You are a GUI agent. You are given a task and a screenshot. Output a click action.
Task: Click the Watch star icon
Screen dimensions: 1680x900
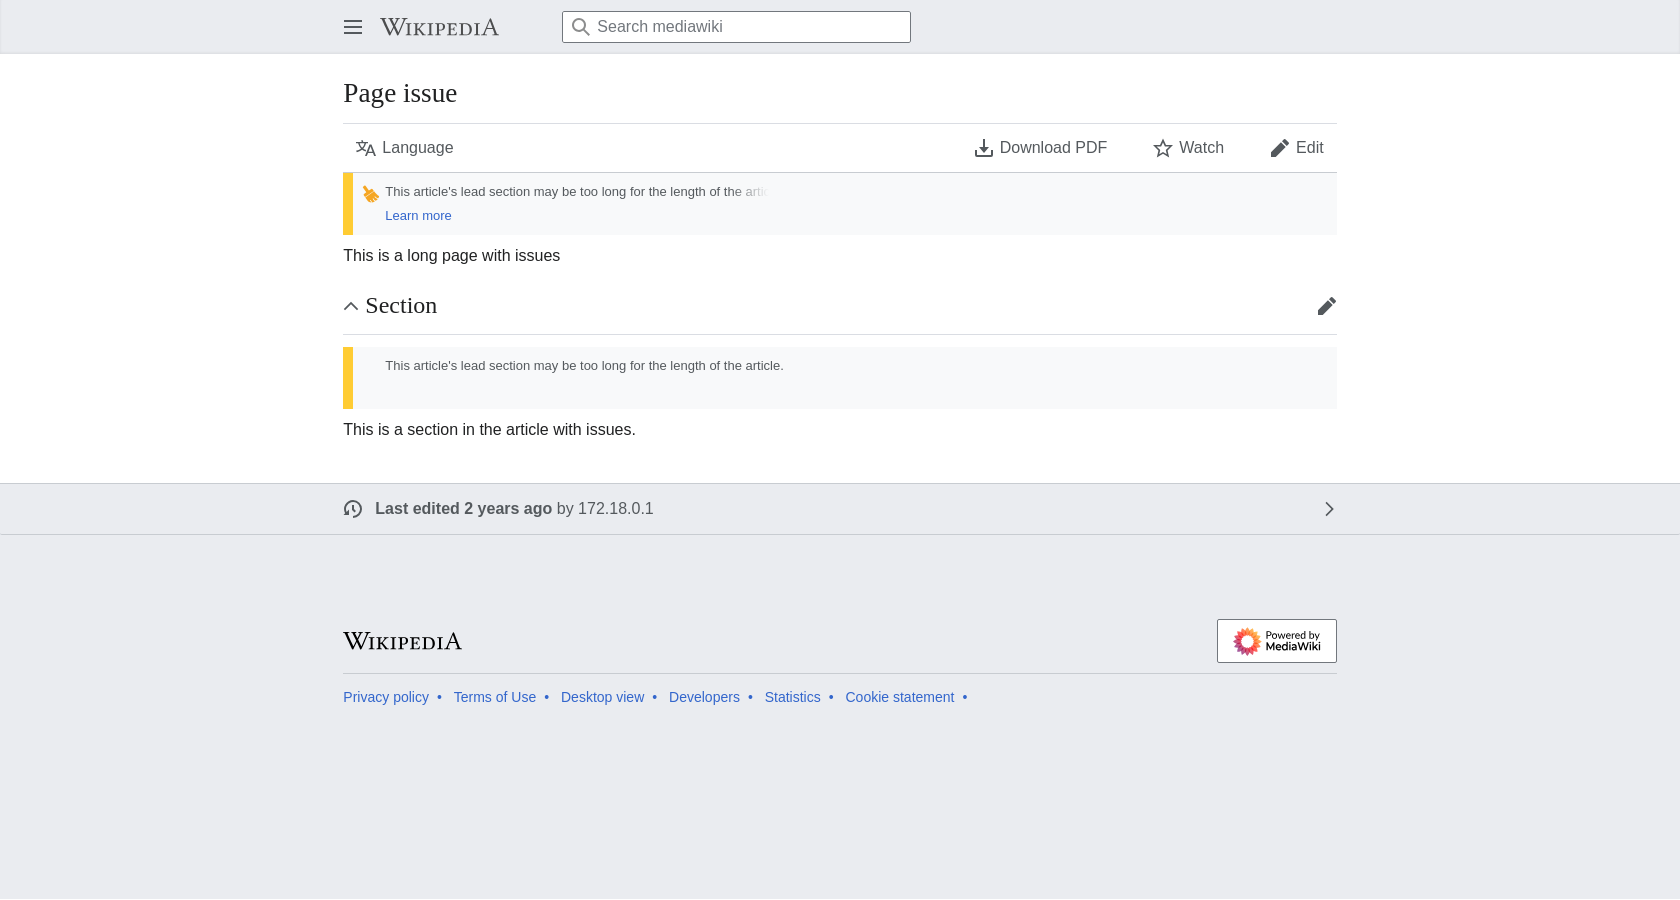1163,148
